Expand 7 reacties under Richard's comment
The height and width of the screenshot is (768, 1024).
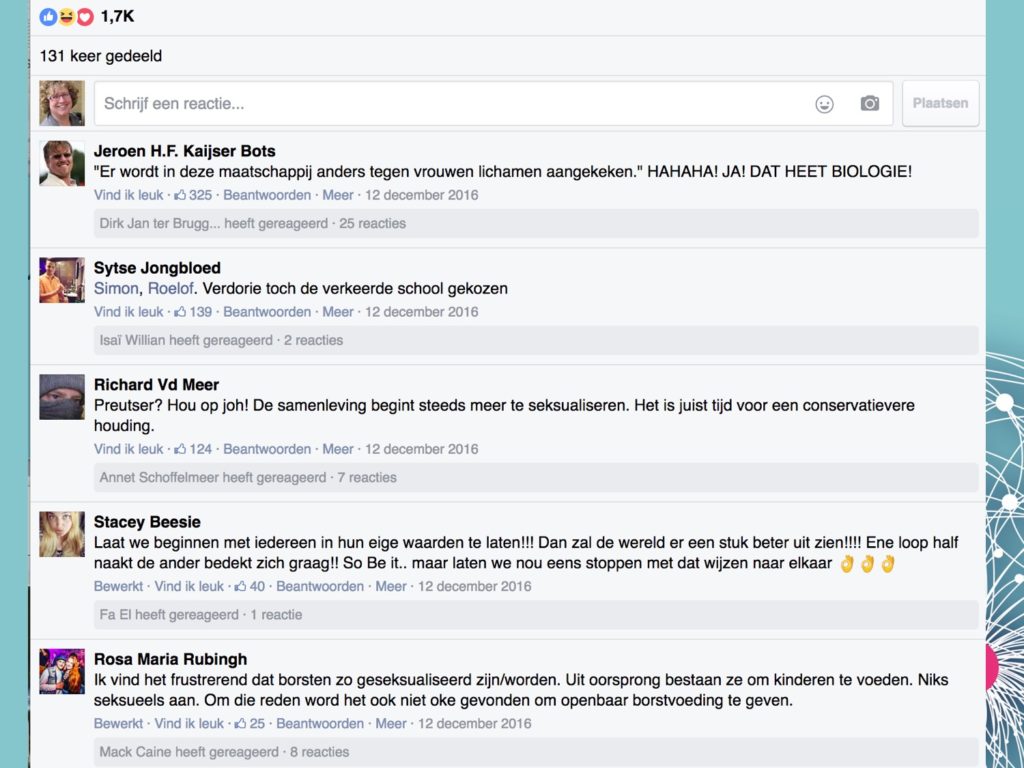(x=366, y=477)
